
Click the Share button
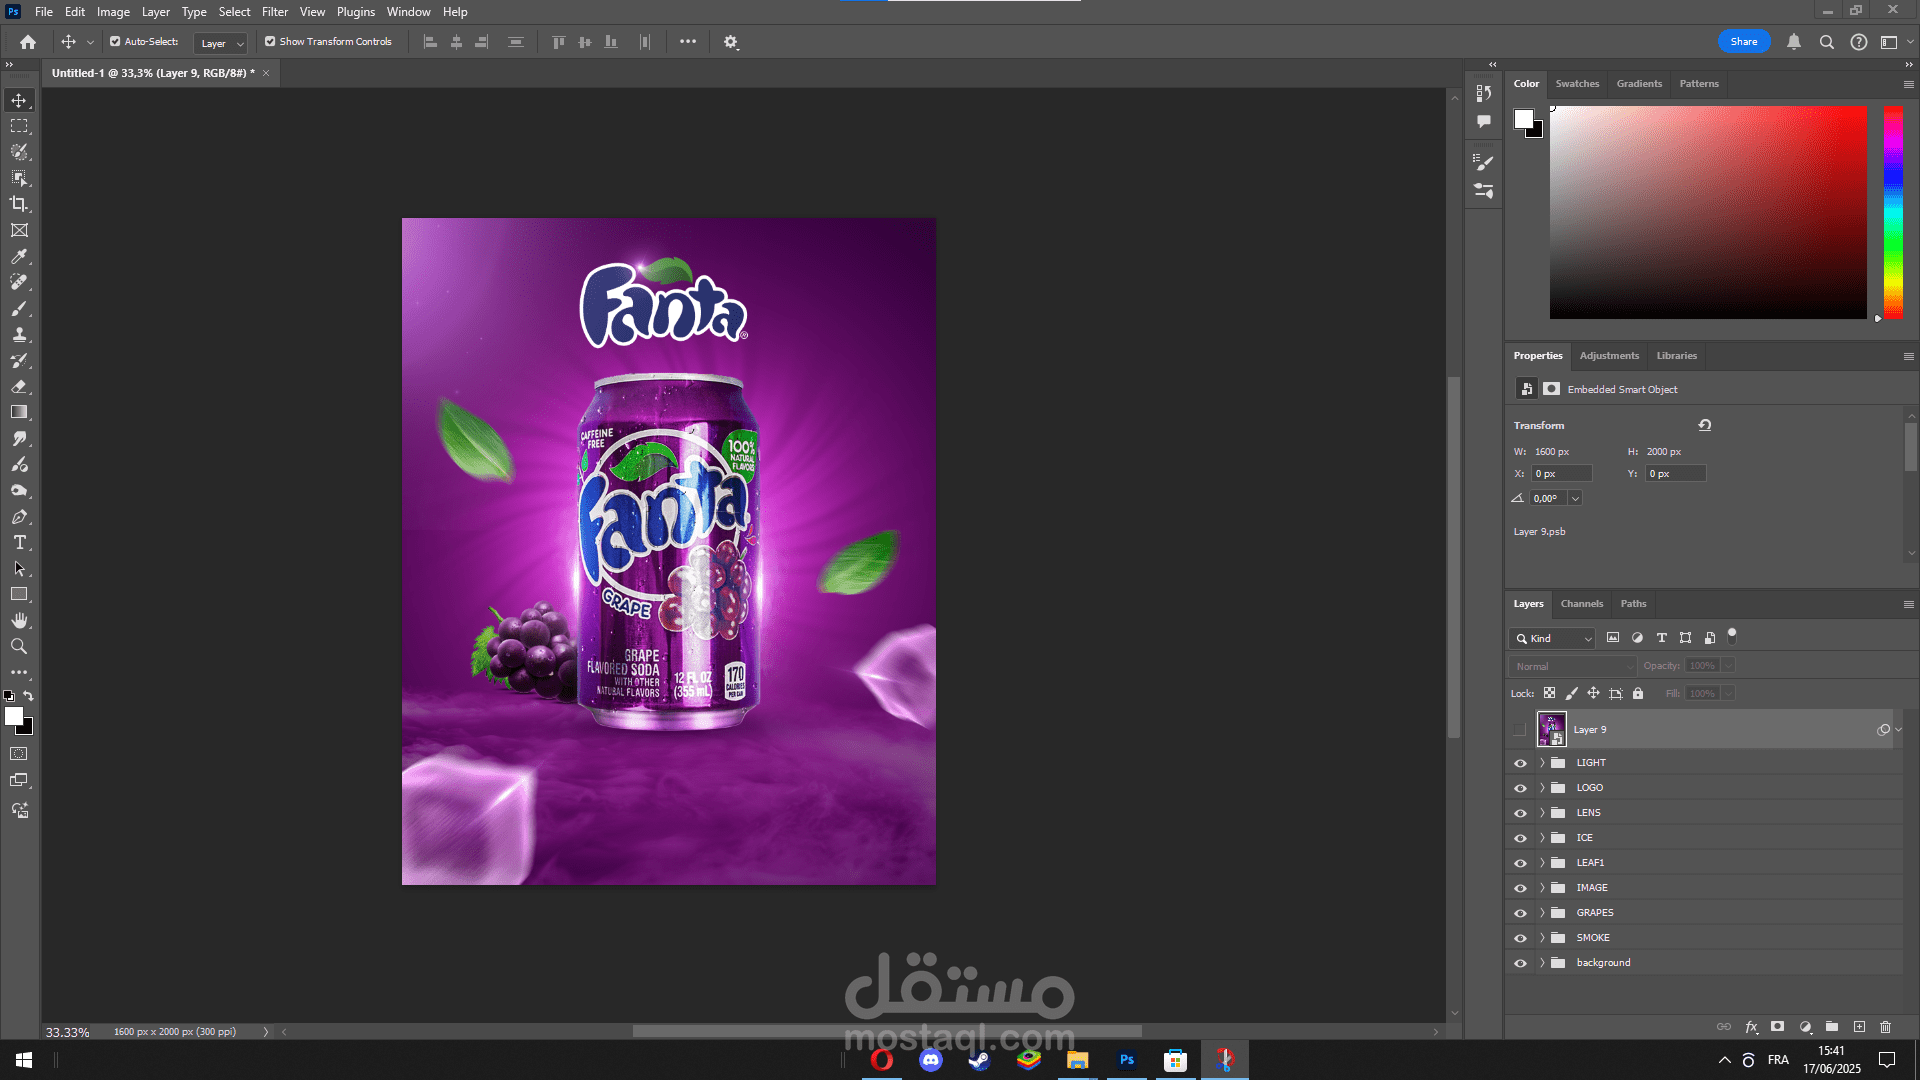pyautogui.click(x=1744, y=42)
